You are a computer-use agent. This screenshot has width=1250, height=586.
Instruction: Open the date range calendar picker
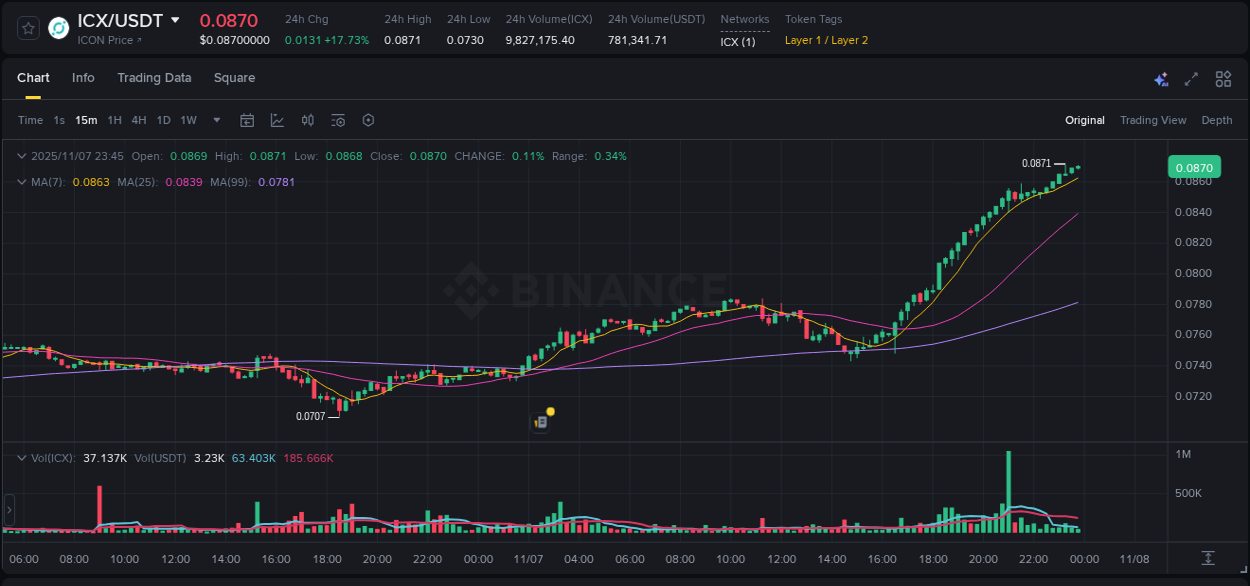pyautogui.click(x=247, y=120)
